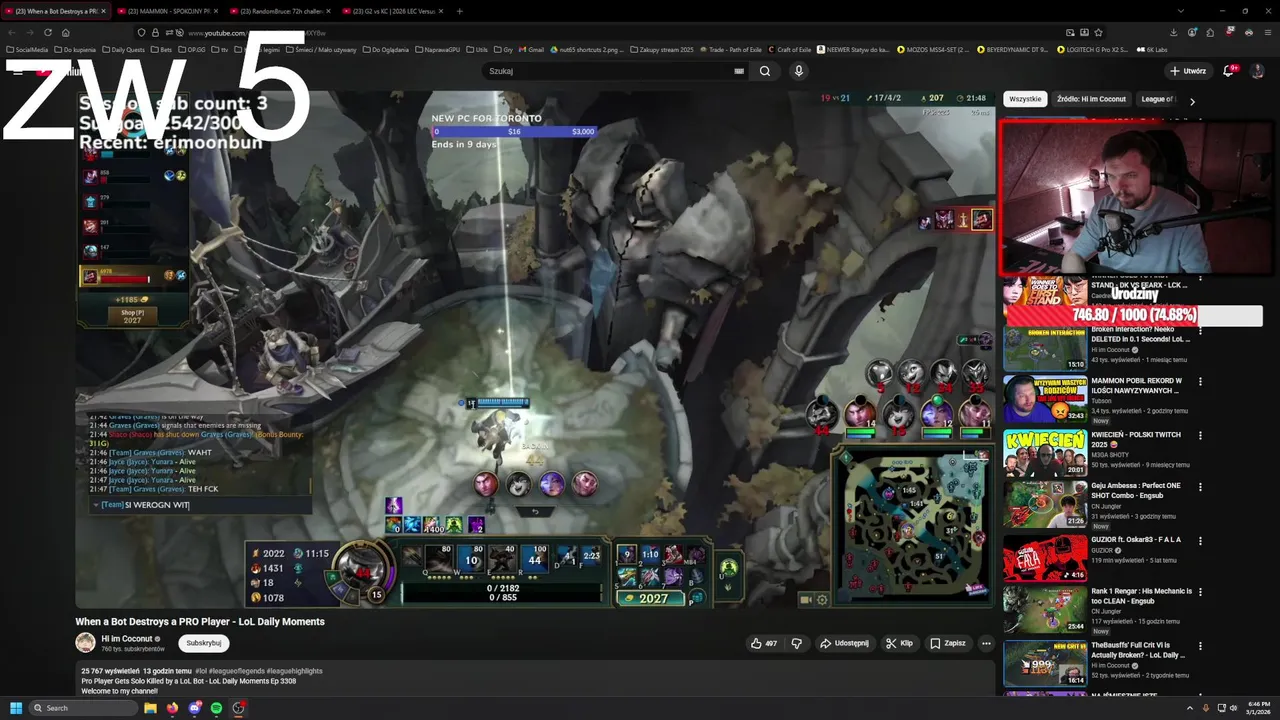Open MAMMON POBIŁ REKORD video thumbnail
Viewport: 1280px width, 720px height.
(1045, 399)
